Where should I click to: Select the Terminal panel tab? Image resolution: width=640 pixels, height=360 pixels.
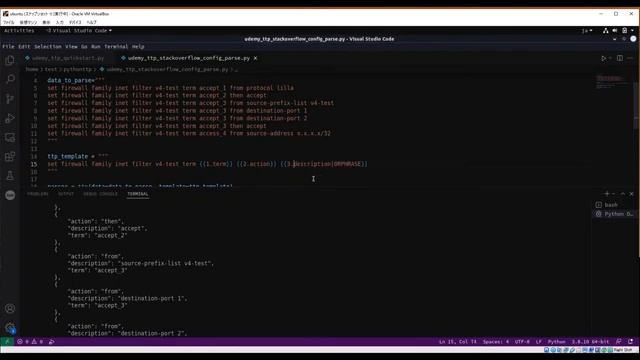click(x=138, y=194)
